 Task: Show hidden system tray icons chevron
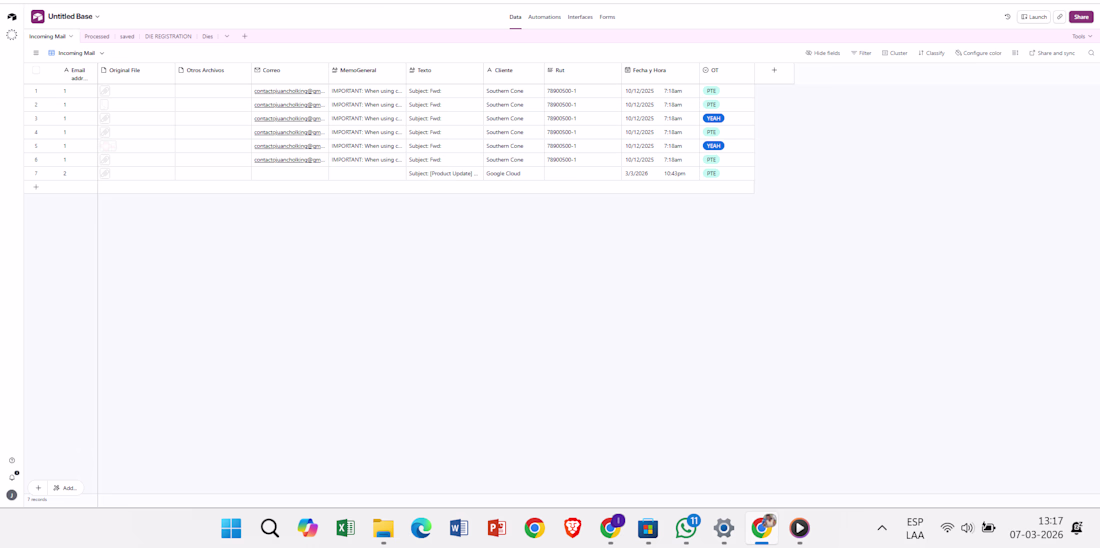(882, 528)
